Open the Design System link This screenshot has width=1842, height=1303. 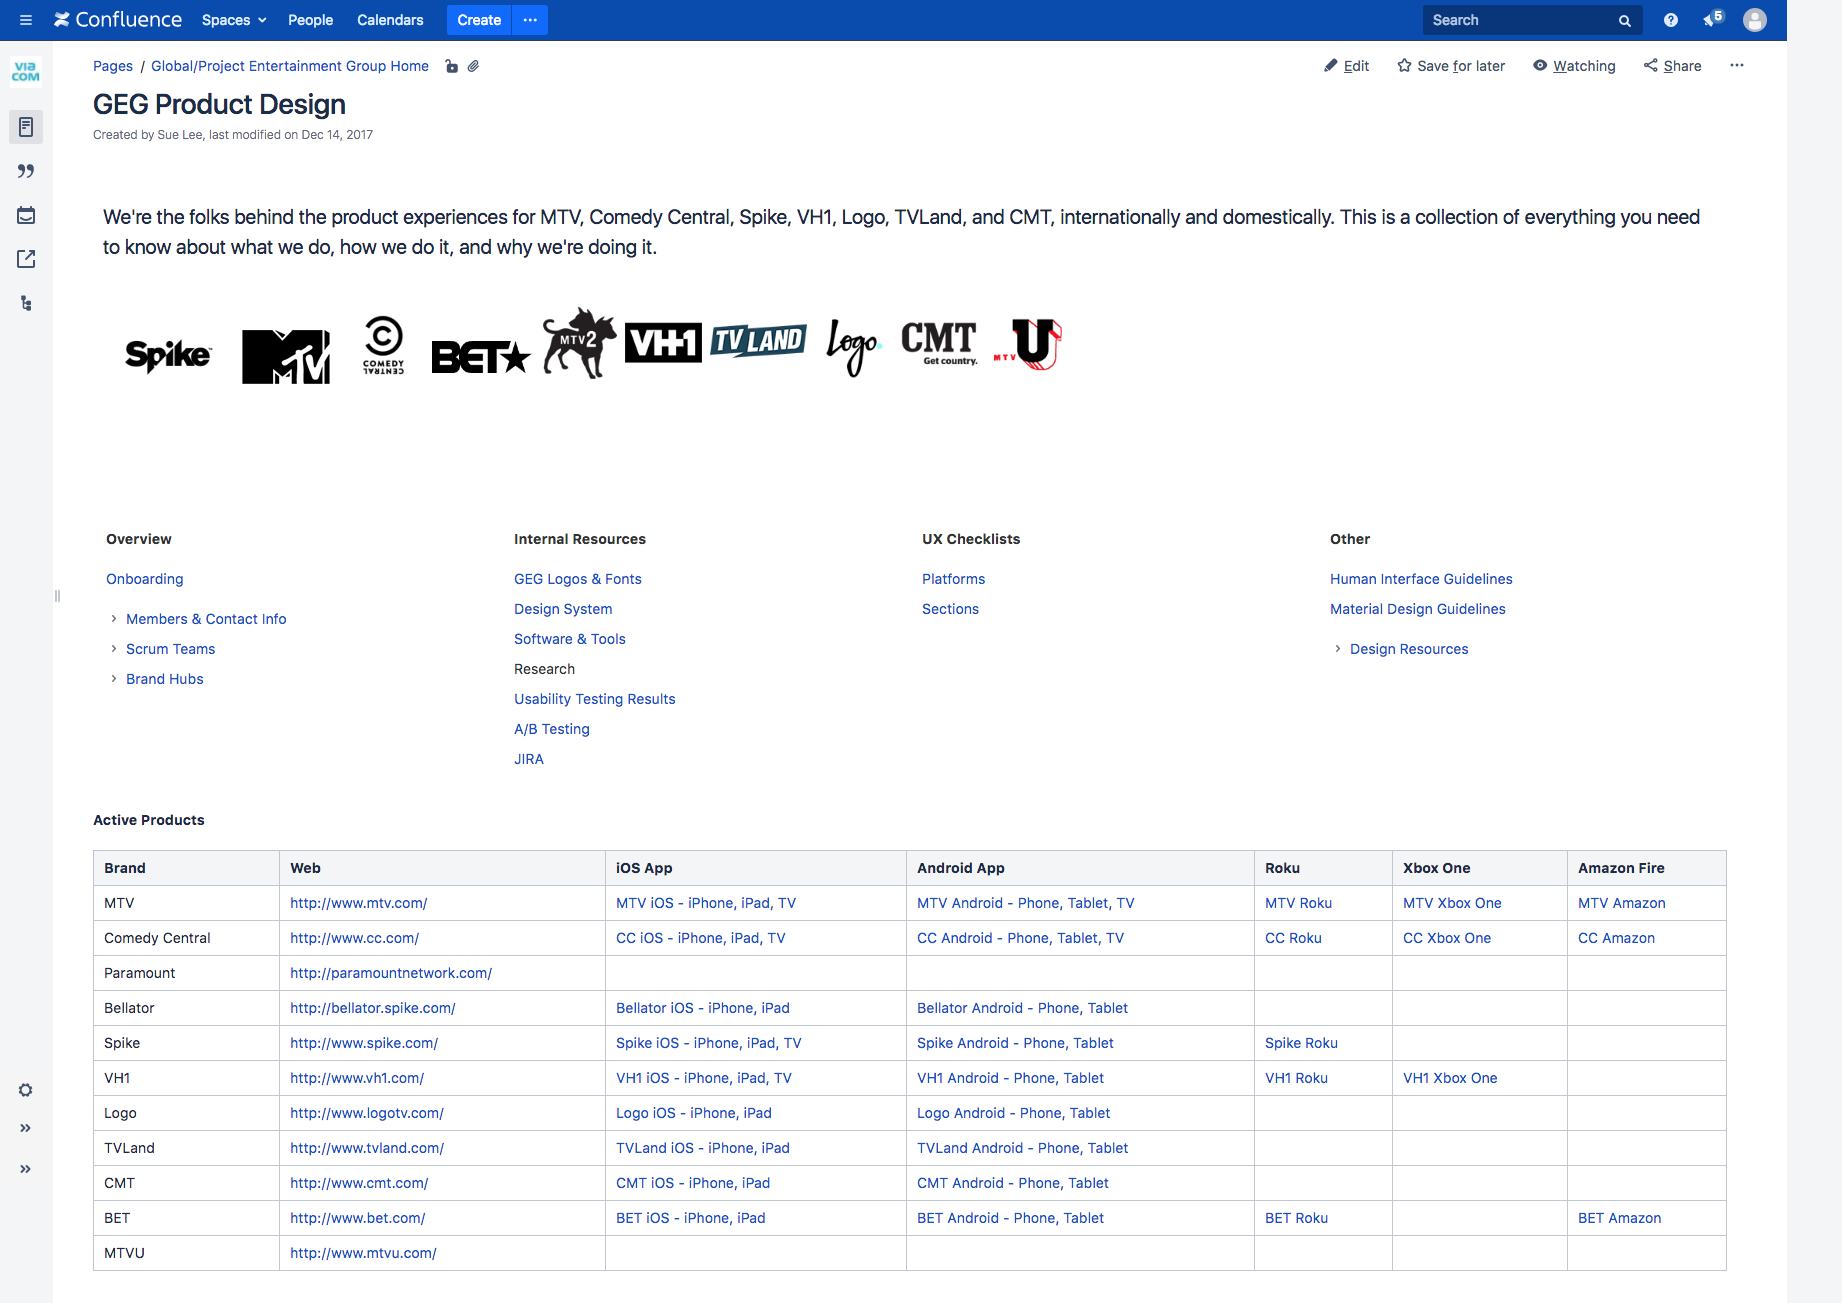click(563, 609)
